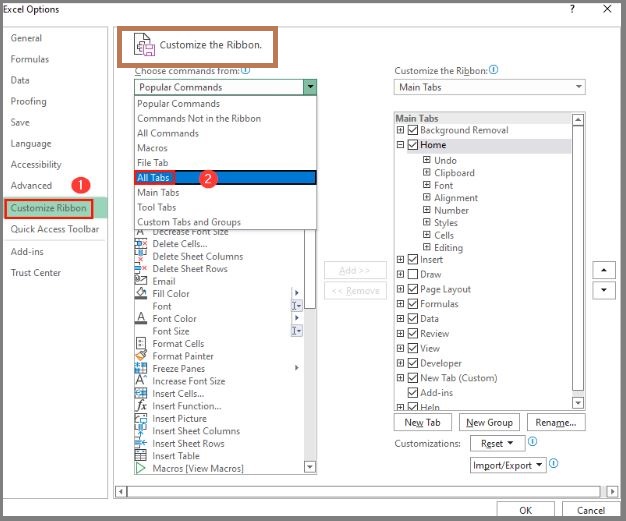Click info icon next to Import/Export

click(x=553, y=464)
